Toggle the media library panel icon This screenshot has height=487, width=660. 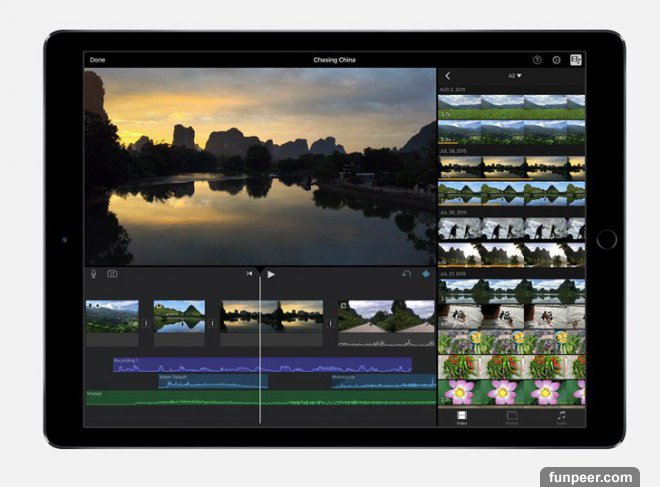coord(576,60)
